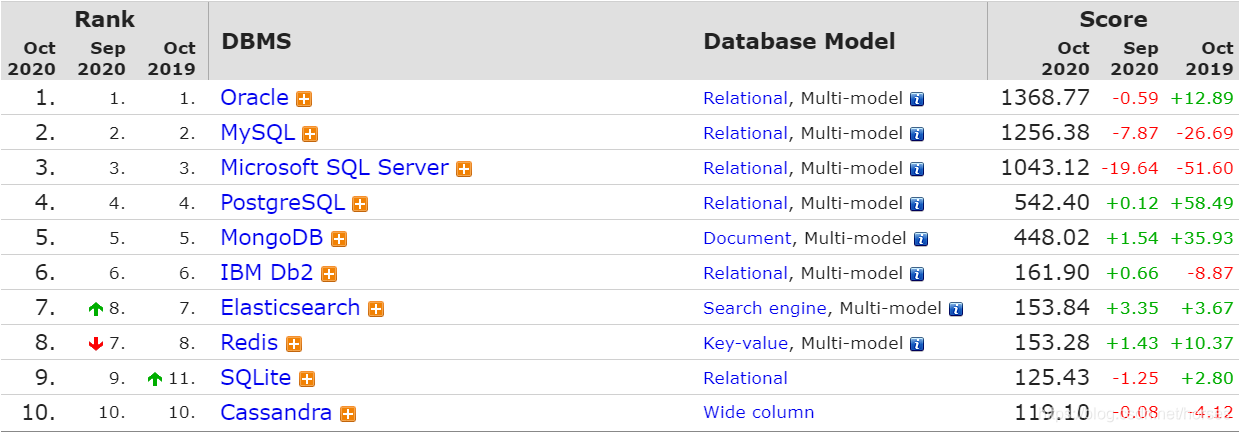Click the Score column group header
The image size is (1240, 432).
pos(1113,19)
